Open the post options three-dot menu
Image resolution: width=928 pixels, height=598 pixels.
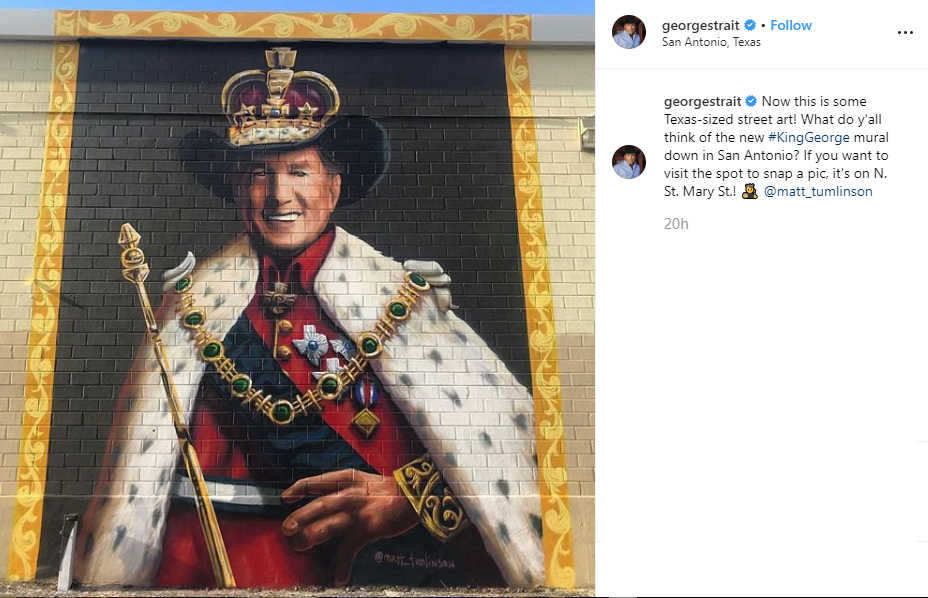pos(906,31)
